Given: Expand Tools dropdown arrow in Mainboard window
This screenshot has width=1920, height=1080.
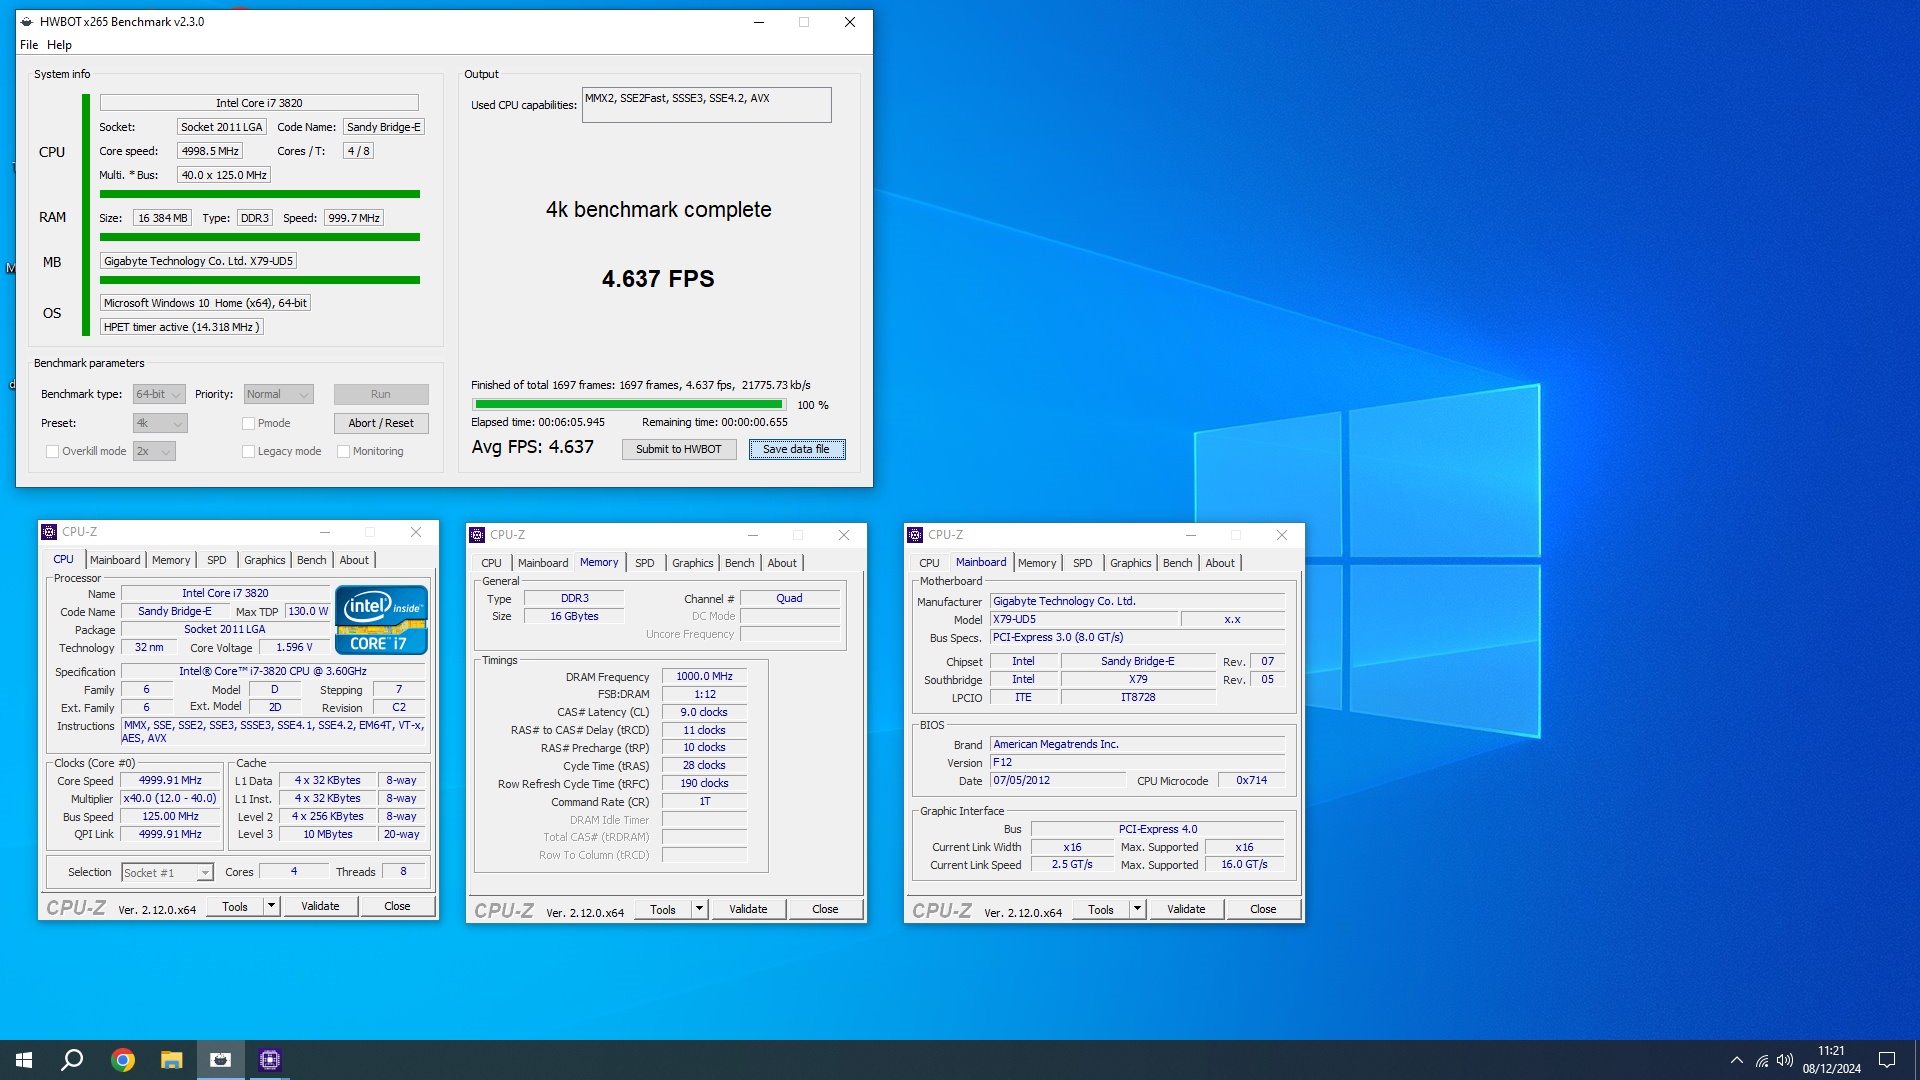Looking at the screenshot, I should (1137, 909).
